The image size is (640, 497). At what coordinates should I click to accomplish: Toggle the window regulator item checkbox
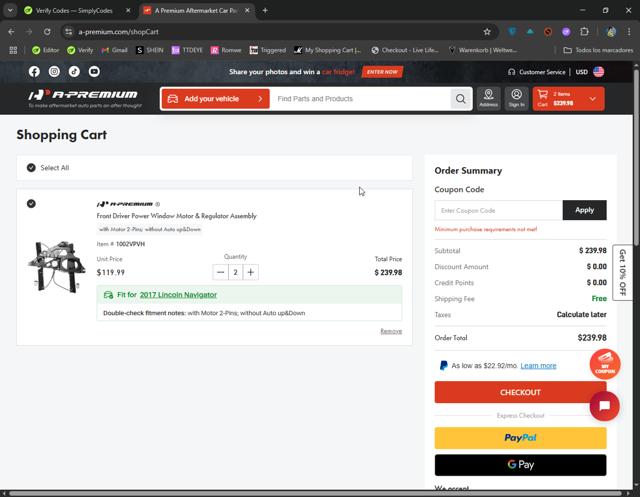(31, 204)
